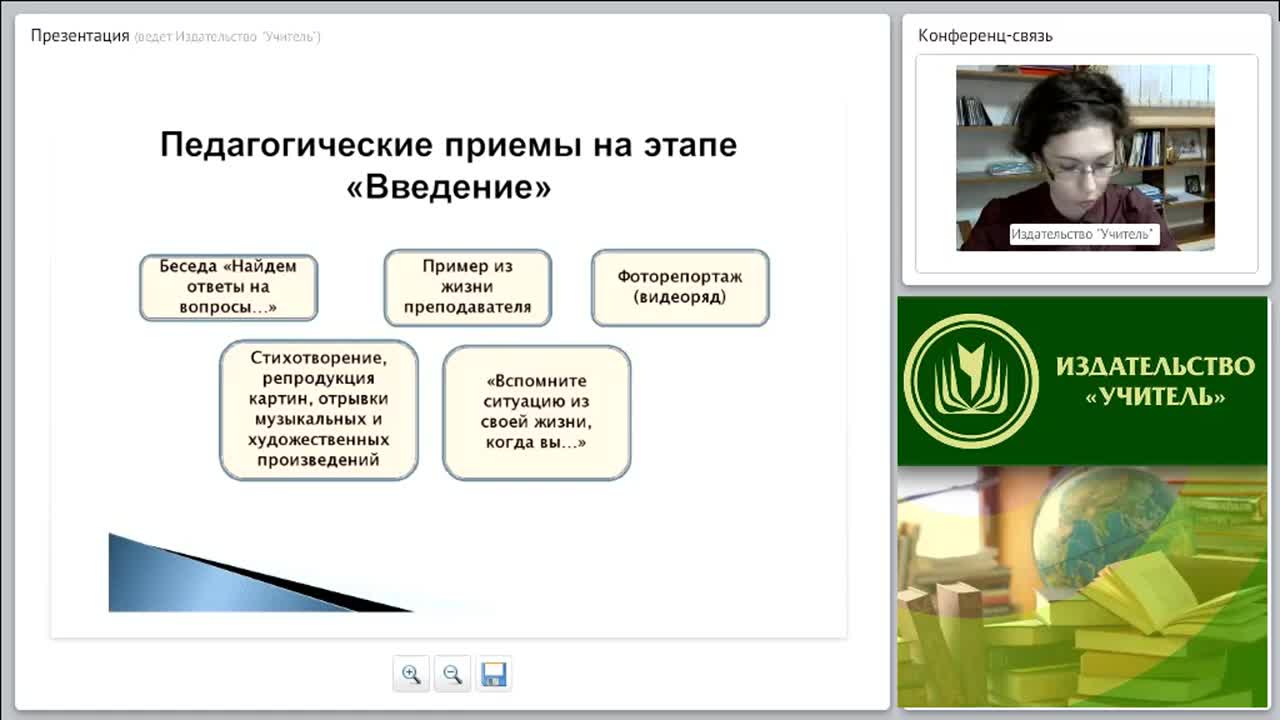The height and width of the screenshot is (720, 1280).
Task: Click the globe and books banner image
Action: [x=1083, y=587]
